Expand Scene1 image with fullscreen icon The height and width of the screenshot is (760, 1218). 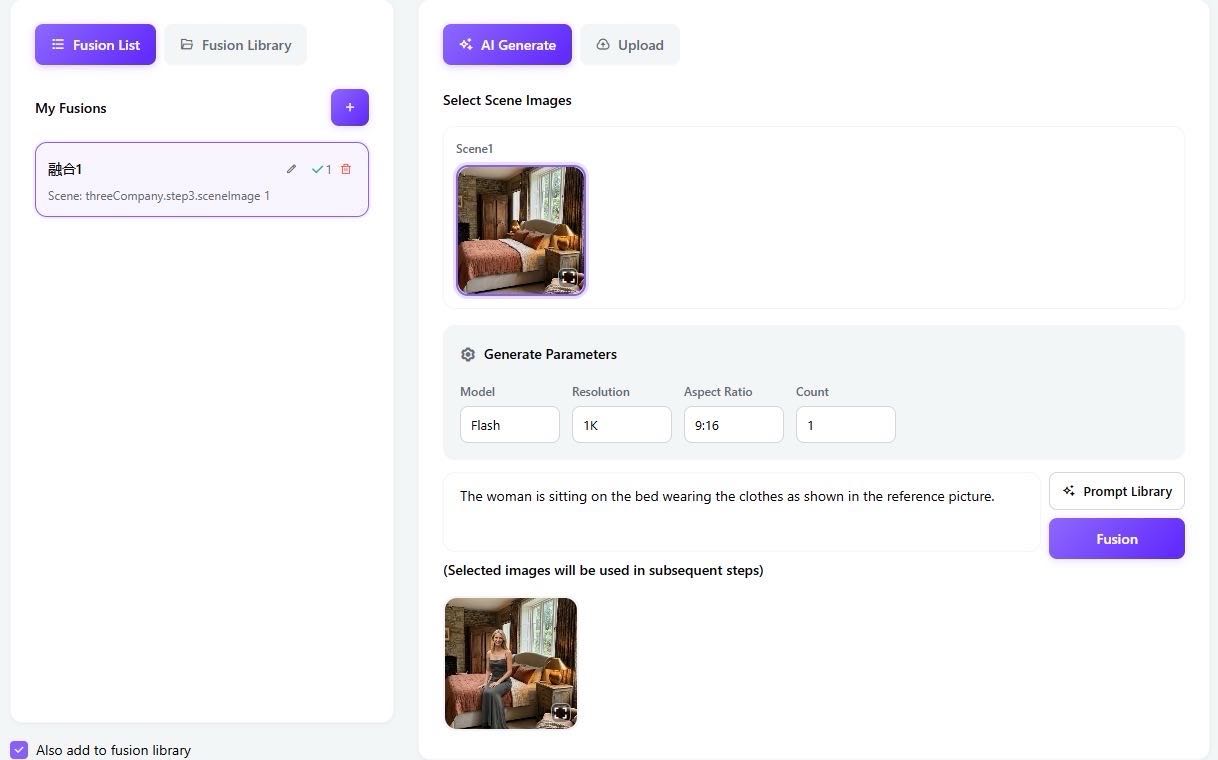tap(568, 277)
